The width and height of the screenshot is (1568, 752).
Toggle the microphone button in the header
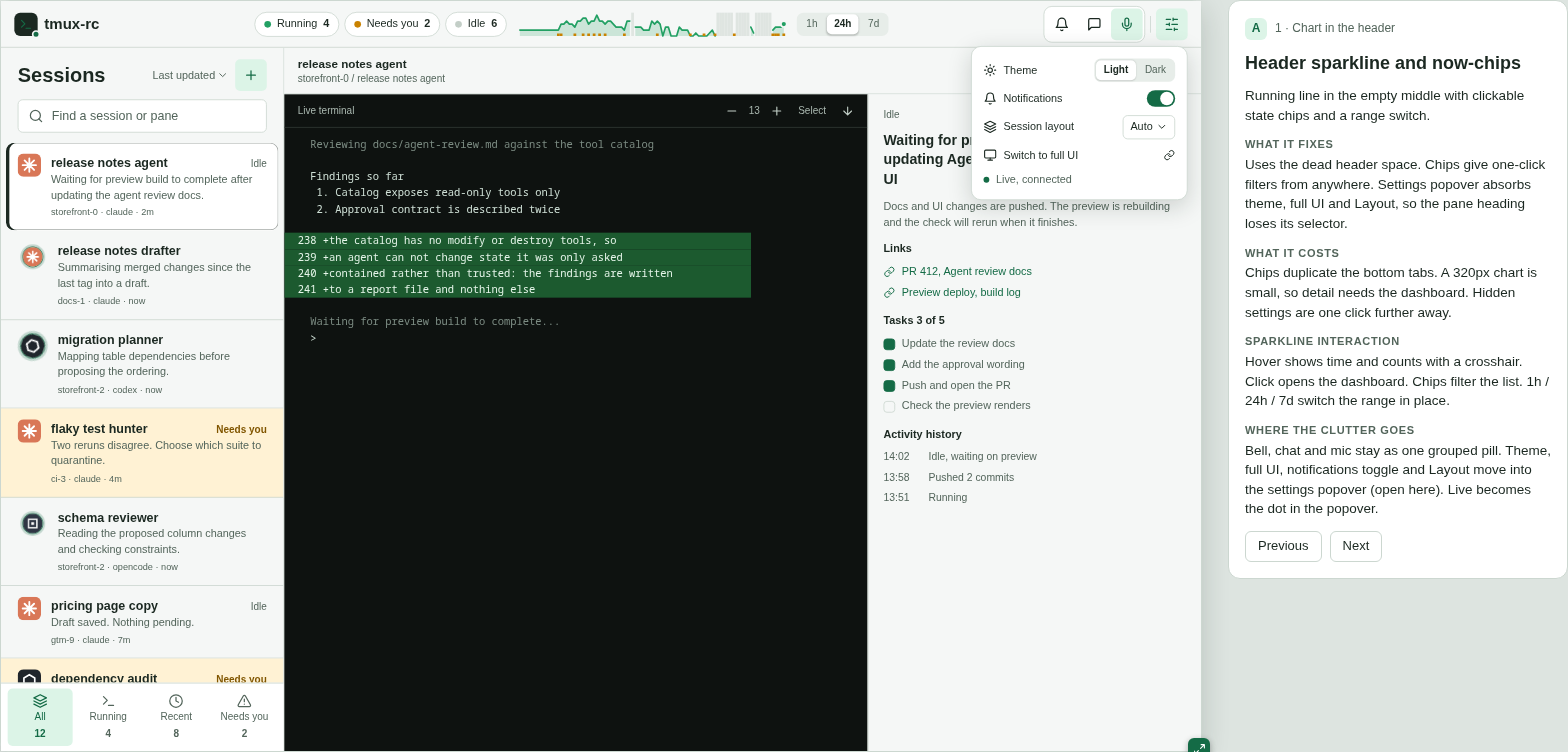1127,24
